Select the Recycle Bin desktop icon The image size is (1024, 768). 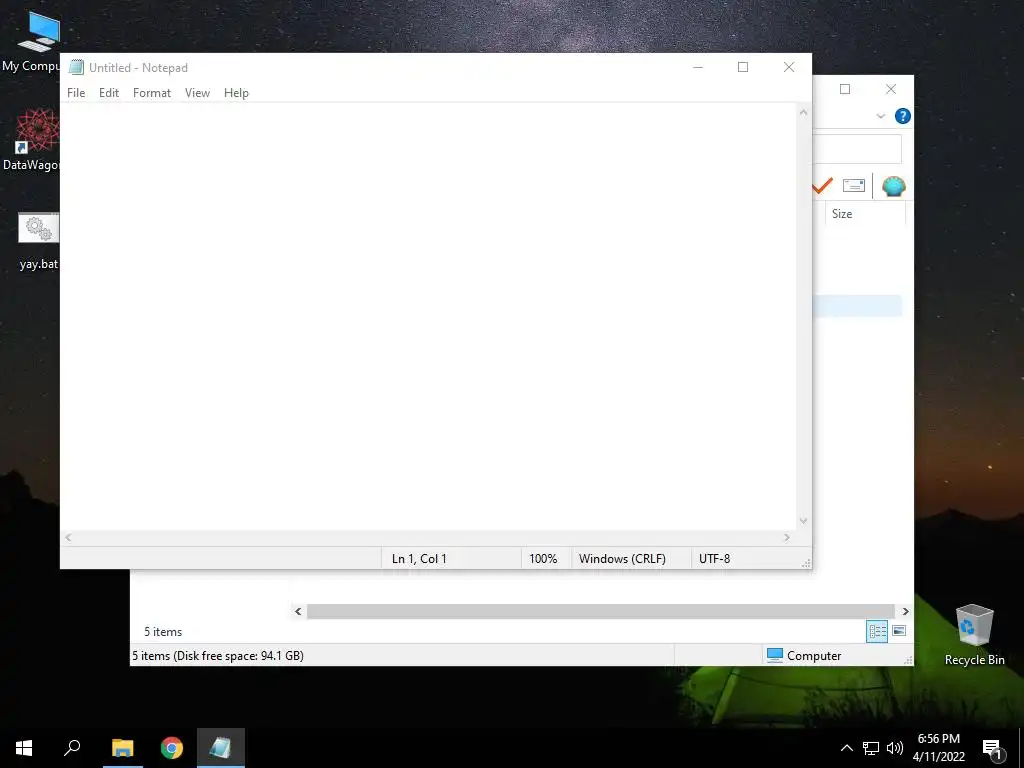pyautogui.click(x=974, y=635)
